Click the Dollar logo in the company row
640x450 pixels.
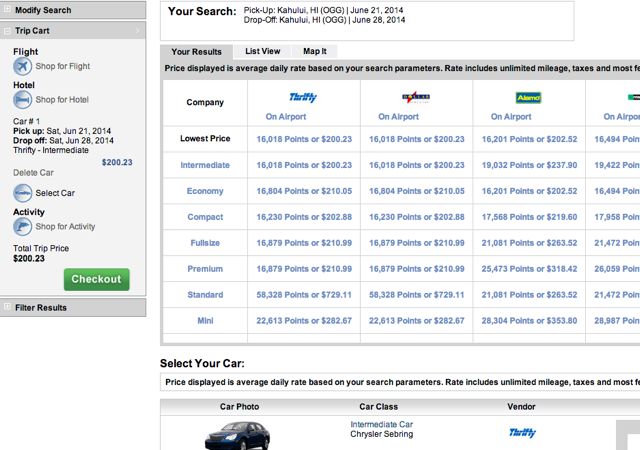[416, 97]
